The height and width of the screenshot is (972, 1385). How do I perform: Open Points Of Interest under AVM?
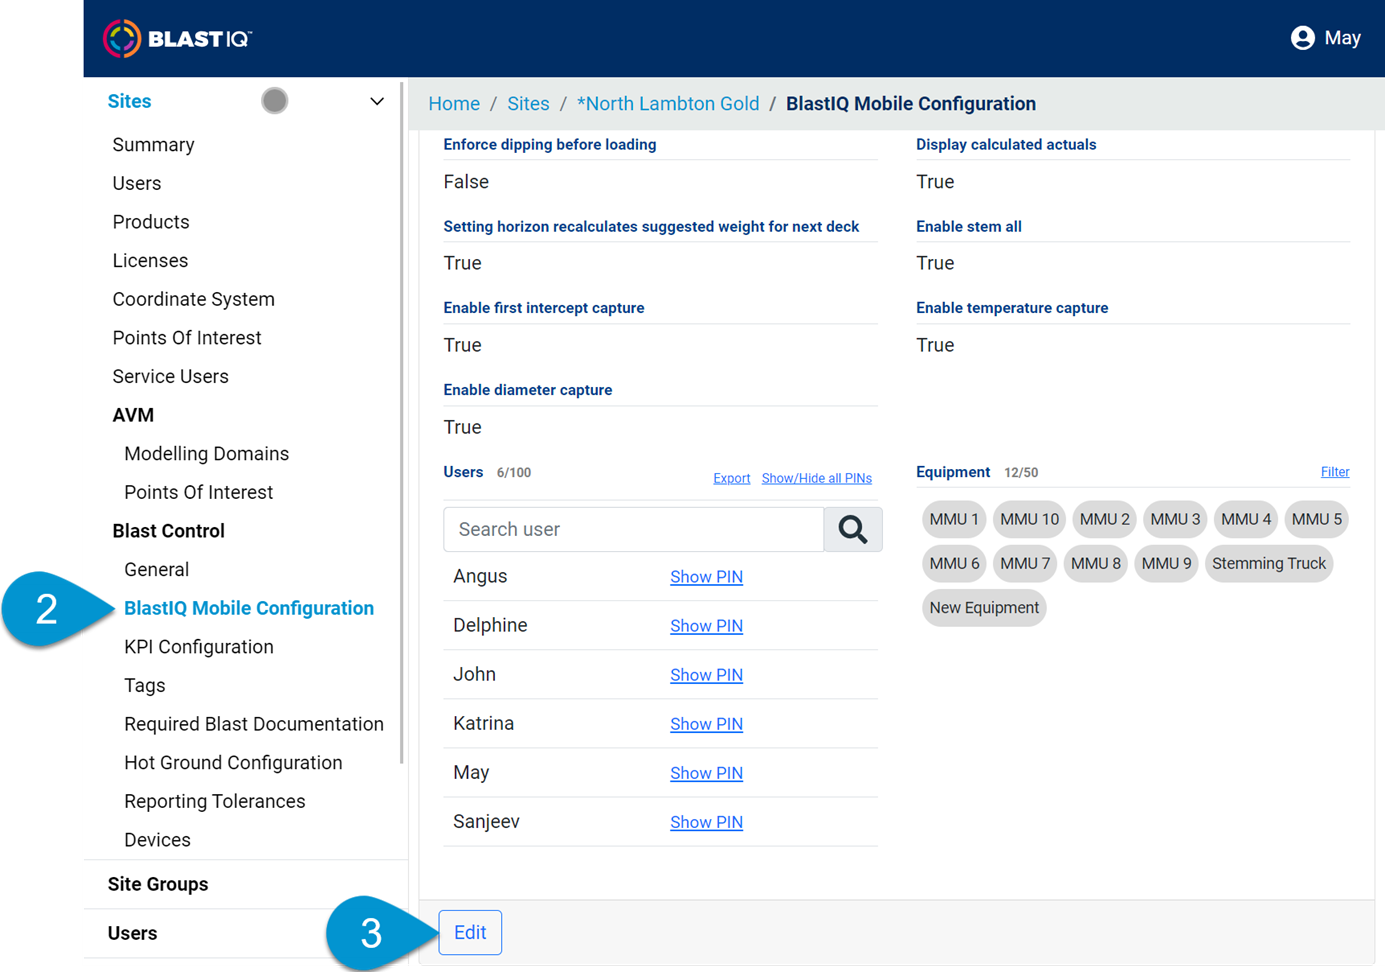click(x=199, y=493)
